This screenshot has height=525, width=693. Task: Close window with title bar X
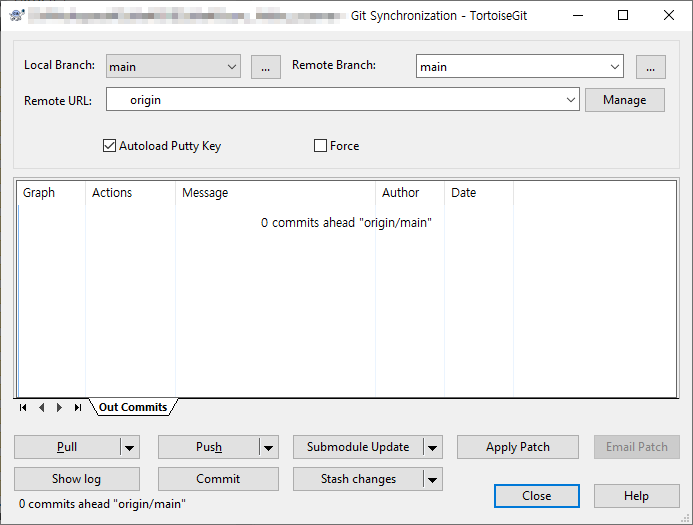[669, 15]
